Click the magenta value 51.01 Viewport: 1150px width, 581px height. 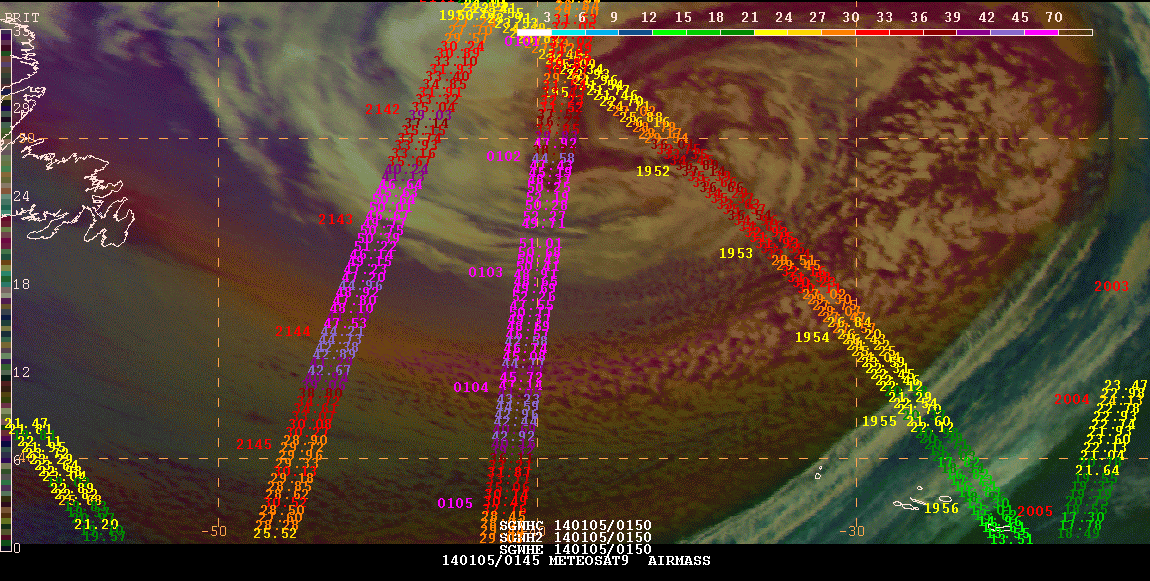pyautogui.click(x=540, y=243)
